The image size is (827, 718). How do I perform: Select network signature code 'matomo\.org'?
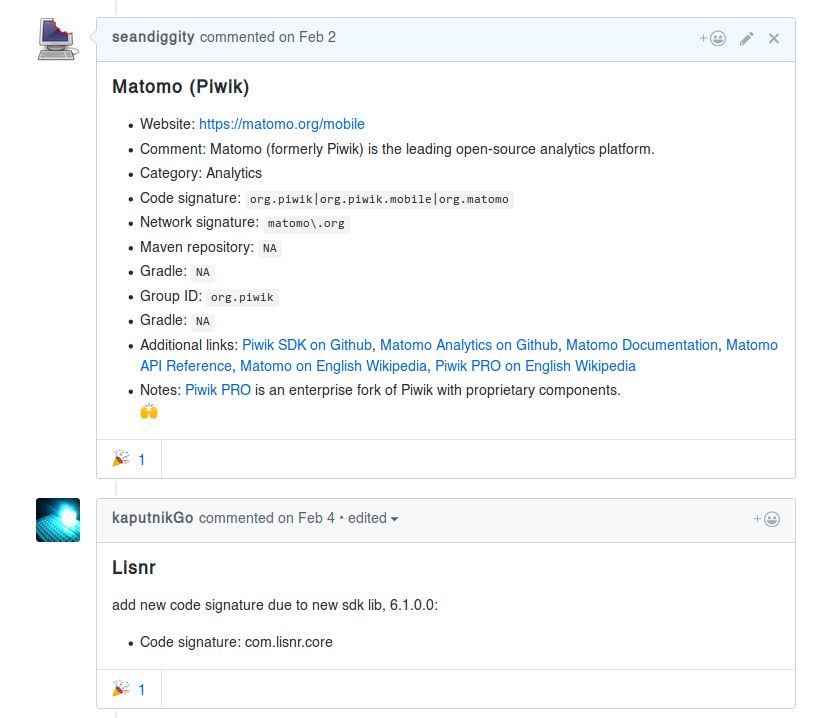[306, 224]
